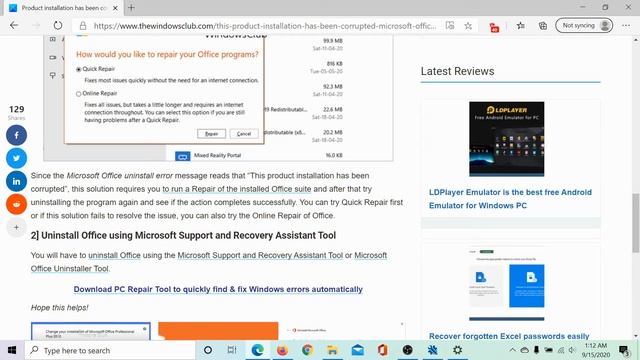The width and height of the screenshot is (640, 360).
Task: Open Microsoft Edge from taskbar
Action: pyautogui.click(x=257, y=350)
